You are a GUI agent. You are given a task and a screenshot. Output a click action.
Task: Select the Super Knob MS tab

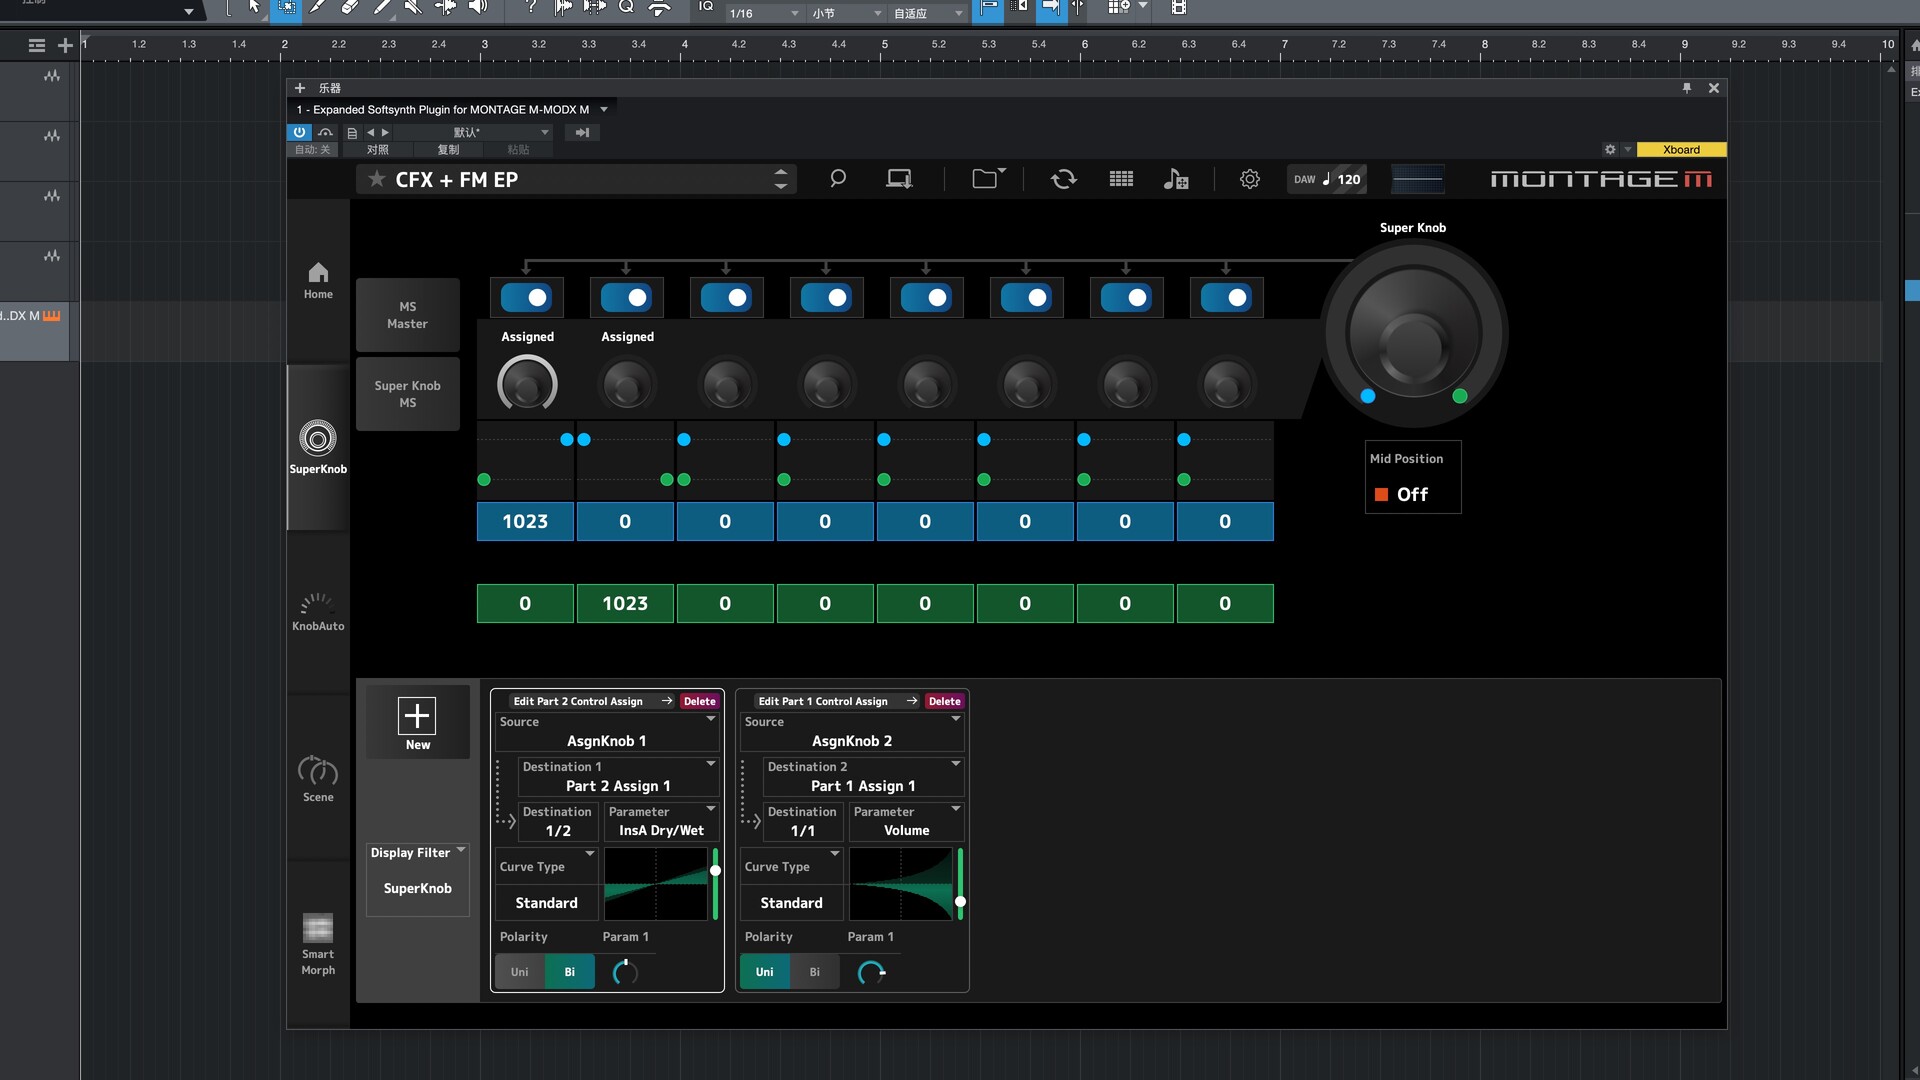(x=407, y=394)
